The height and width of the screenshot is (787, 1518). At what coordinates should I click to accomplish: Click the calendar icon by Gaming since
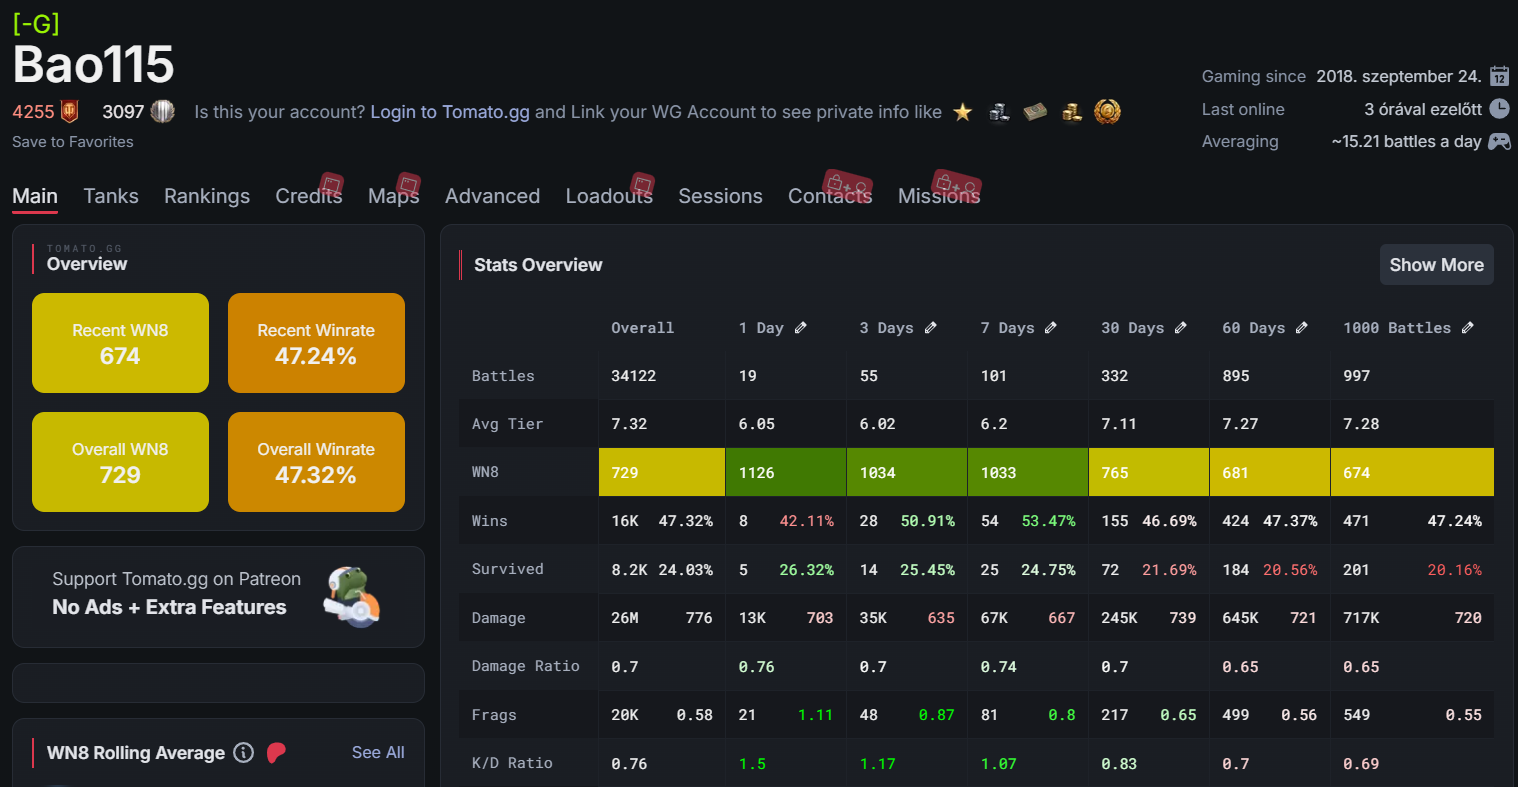pyautogui.click(x=1499, y=76)
